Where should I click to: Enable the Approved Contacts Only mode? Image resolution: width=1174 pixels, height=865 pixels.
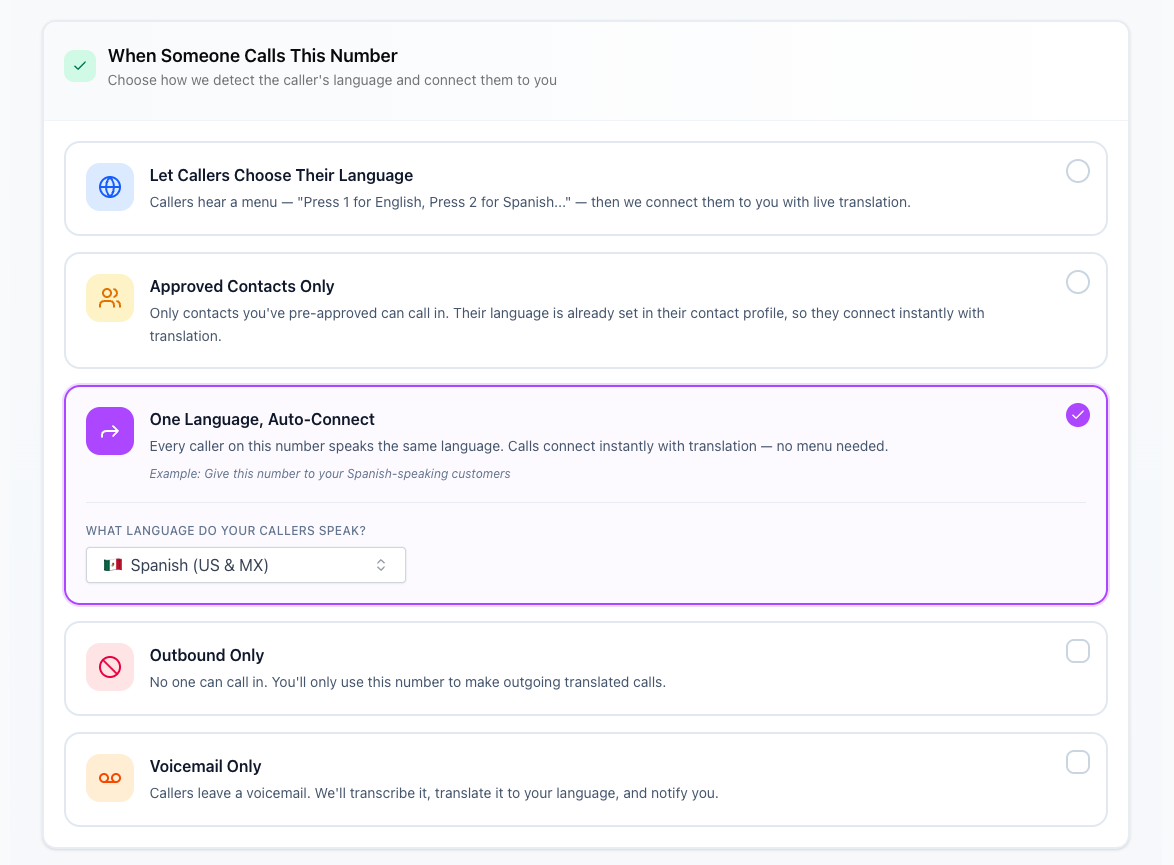1077,282
